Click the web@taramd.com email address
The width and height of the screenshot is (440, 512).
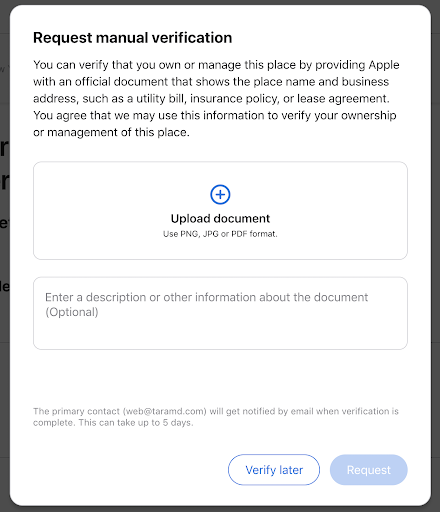click(x=165, y=411)
